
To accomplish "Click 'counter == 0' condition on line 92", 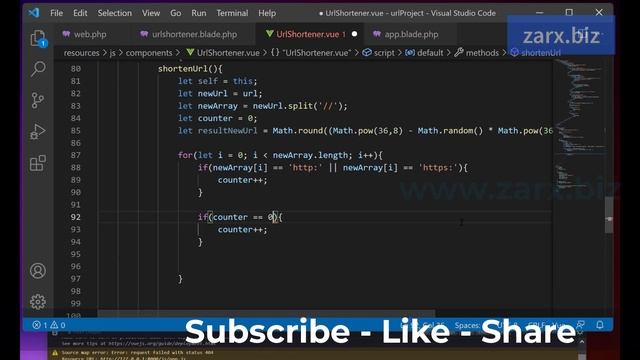I will click(242, 217).
